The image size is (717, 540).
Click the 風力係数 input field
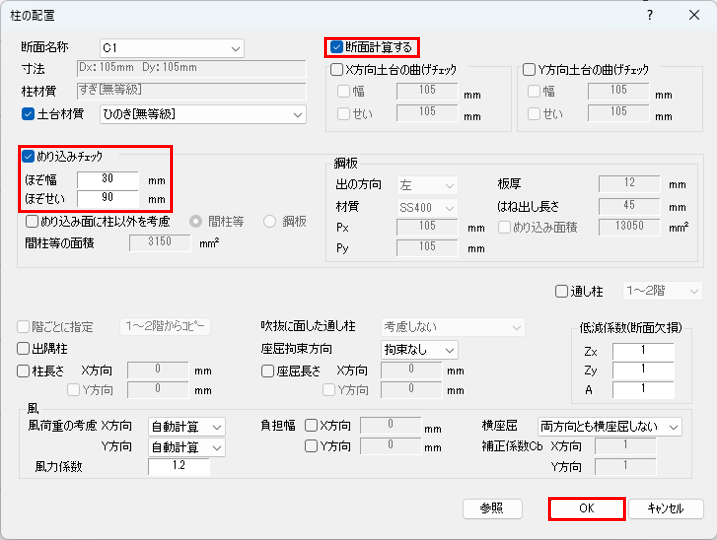click(x=186, y=466)
